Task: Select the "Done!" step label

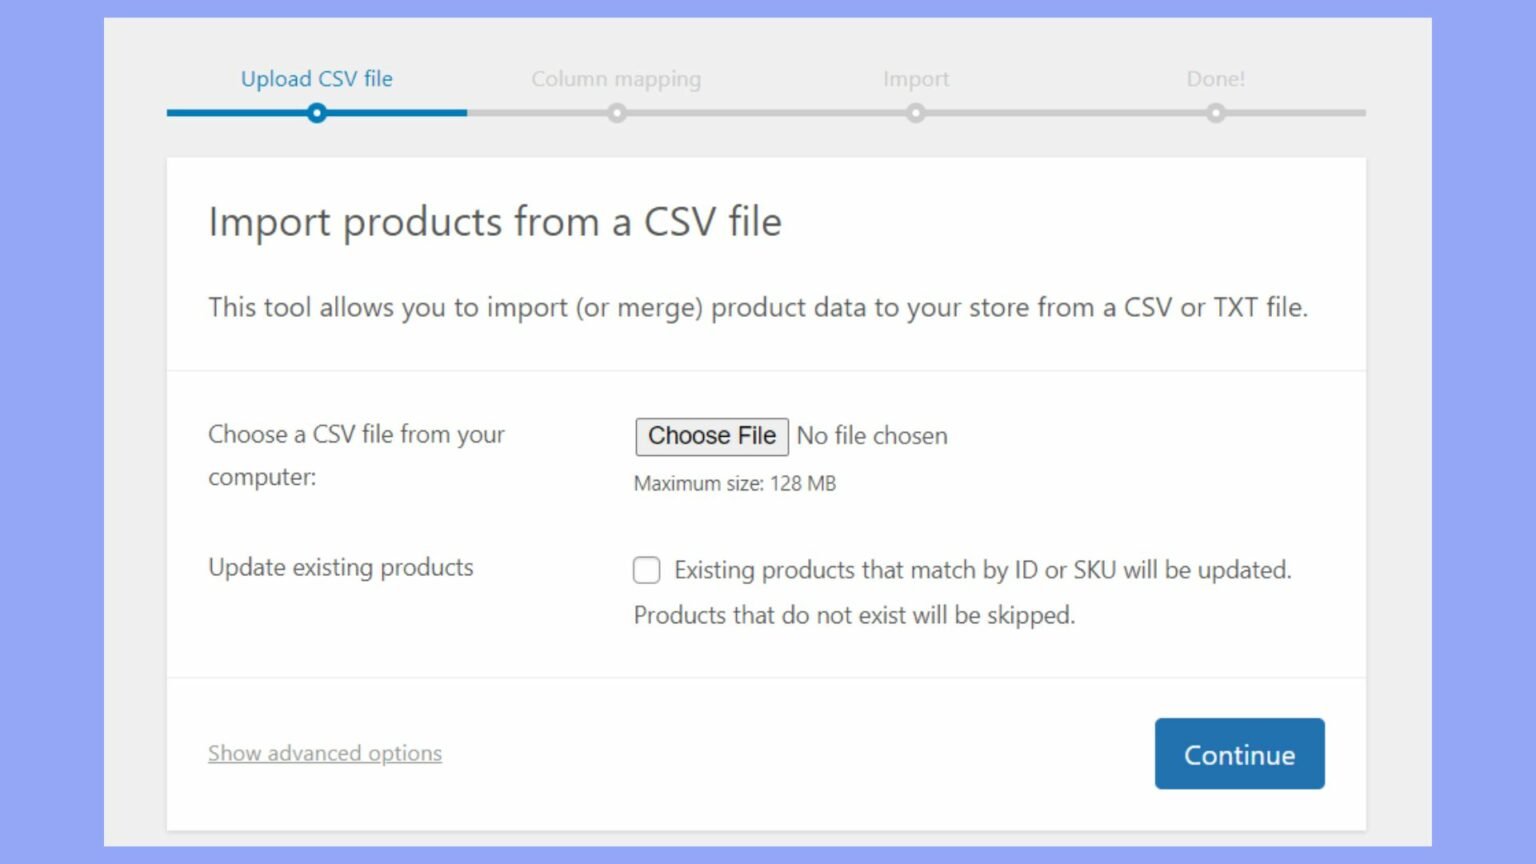Action: tap(1215, 78)
